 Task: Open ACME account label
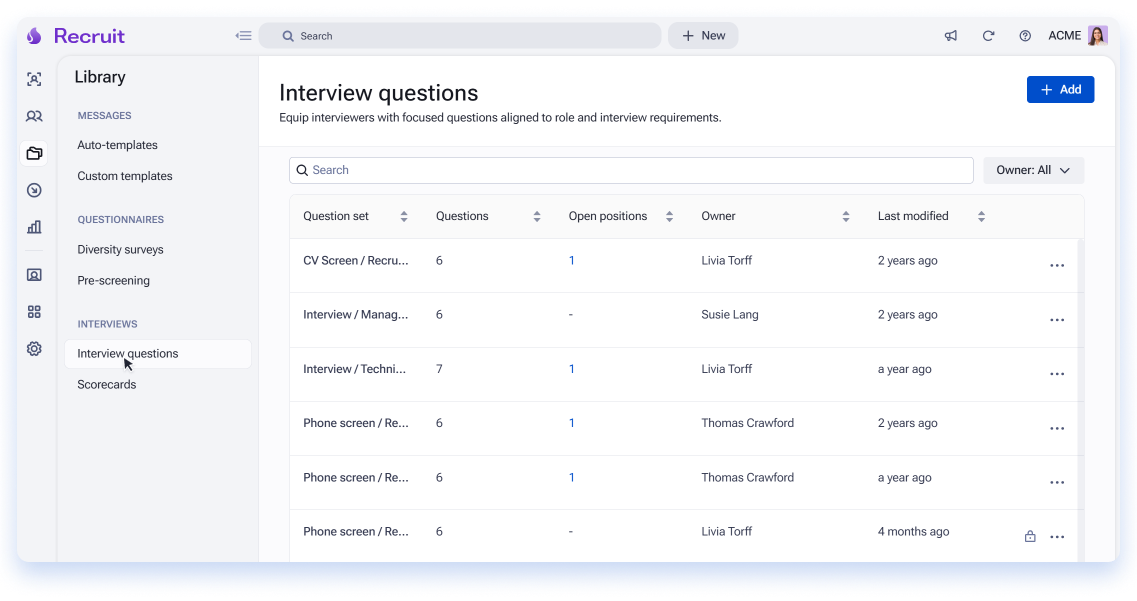point(1064,36)
